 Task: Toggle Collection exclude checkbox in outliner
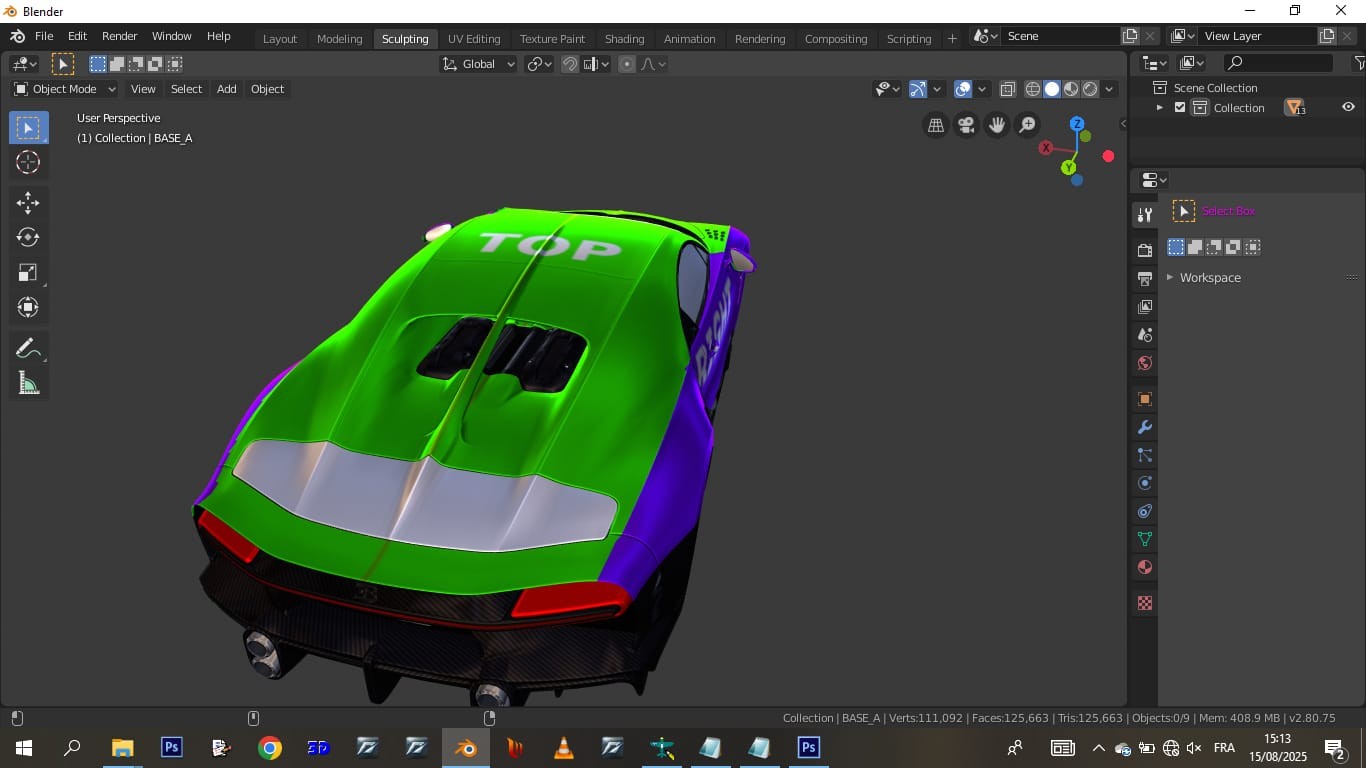[1180, 108]
